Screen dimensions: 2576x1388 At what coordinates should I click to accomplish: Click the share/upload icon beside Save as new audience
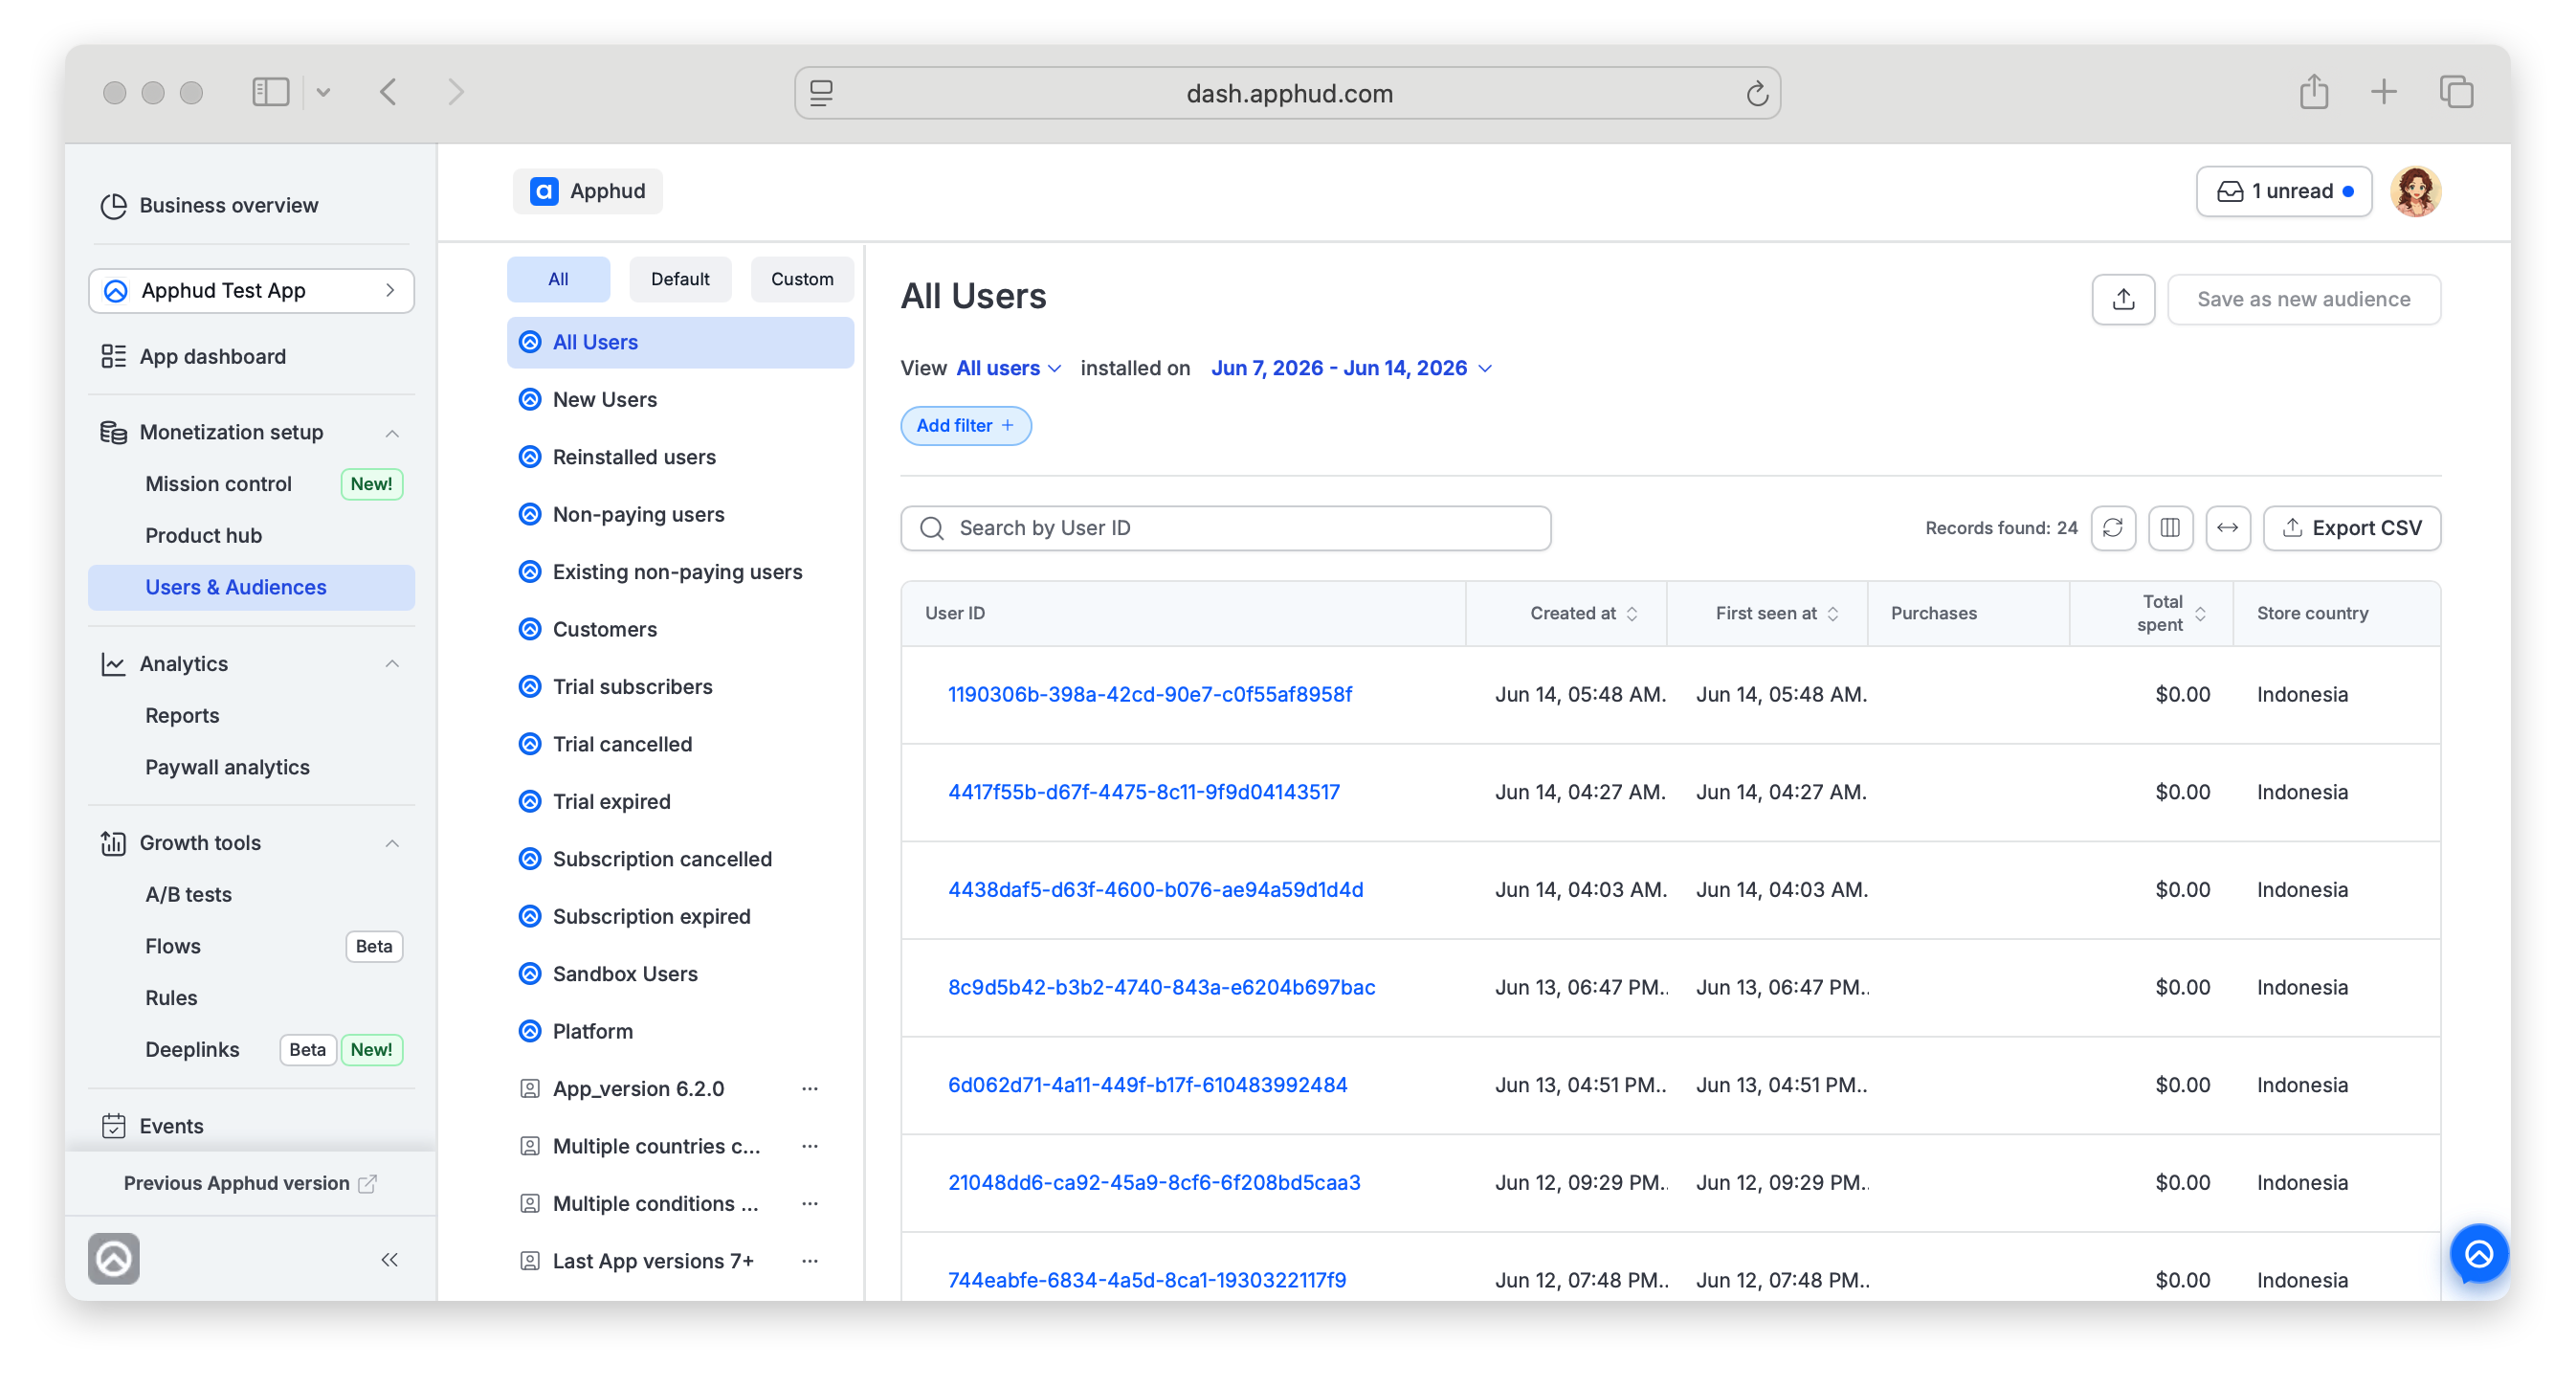[x=2123, y=299]
